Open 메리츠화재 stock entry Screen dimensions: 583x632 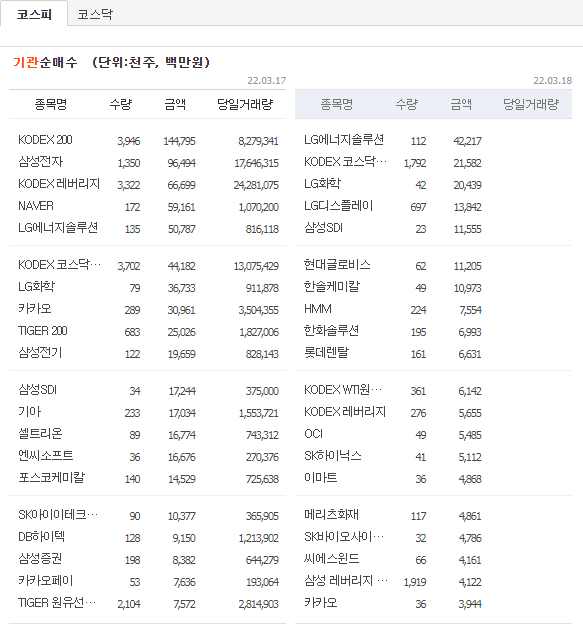click(x=331, y=515)
